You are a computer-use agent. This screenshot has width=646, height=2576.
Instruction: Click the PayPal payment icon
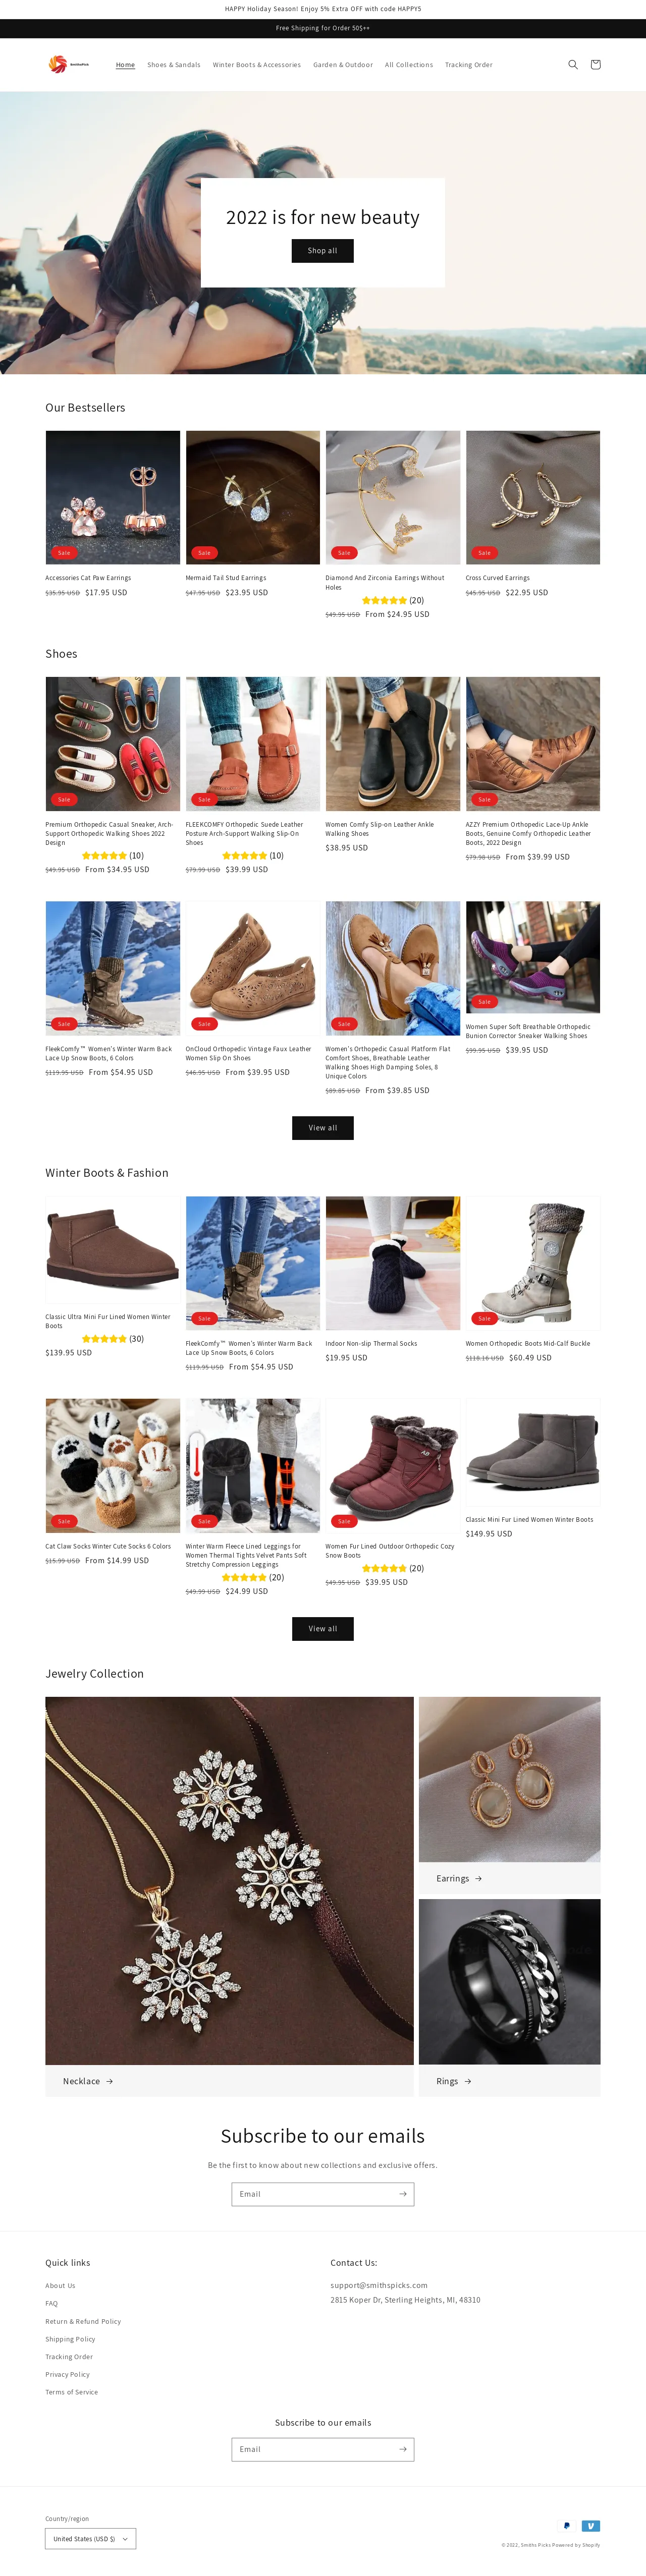coord(567,2525)
